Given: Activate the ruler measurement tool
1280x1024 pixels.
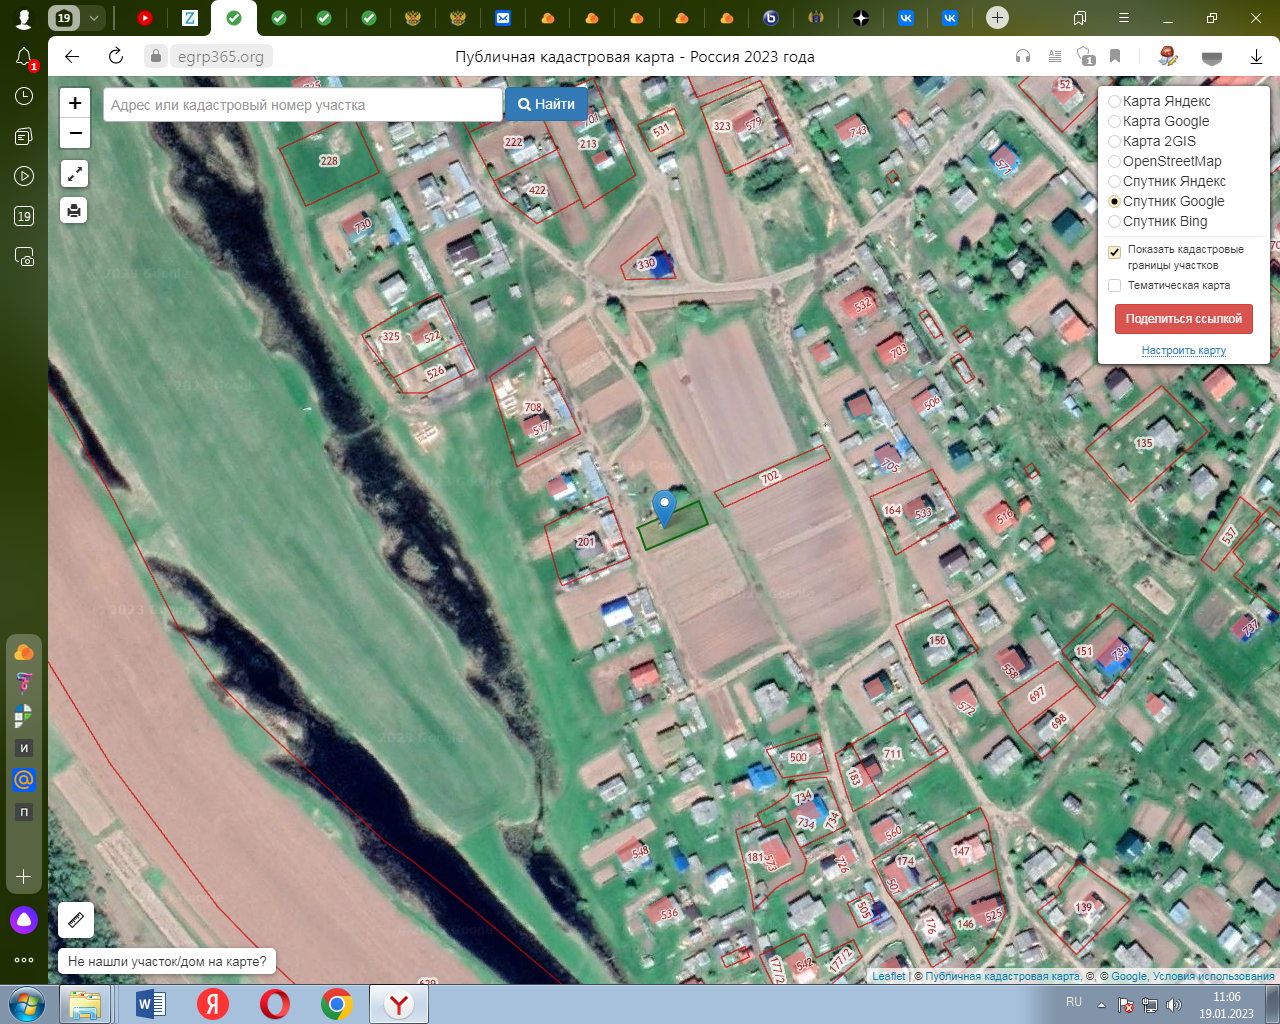Looking at the screenshot, I should point(76,920).
